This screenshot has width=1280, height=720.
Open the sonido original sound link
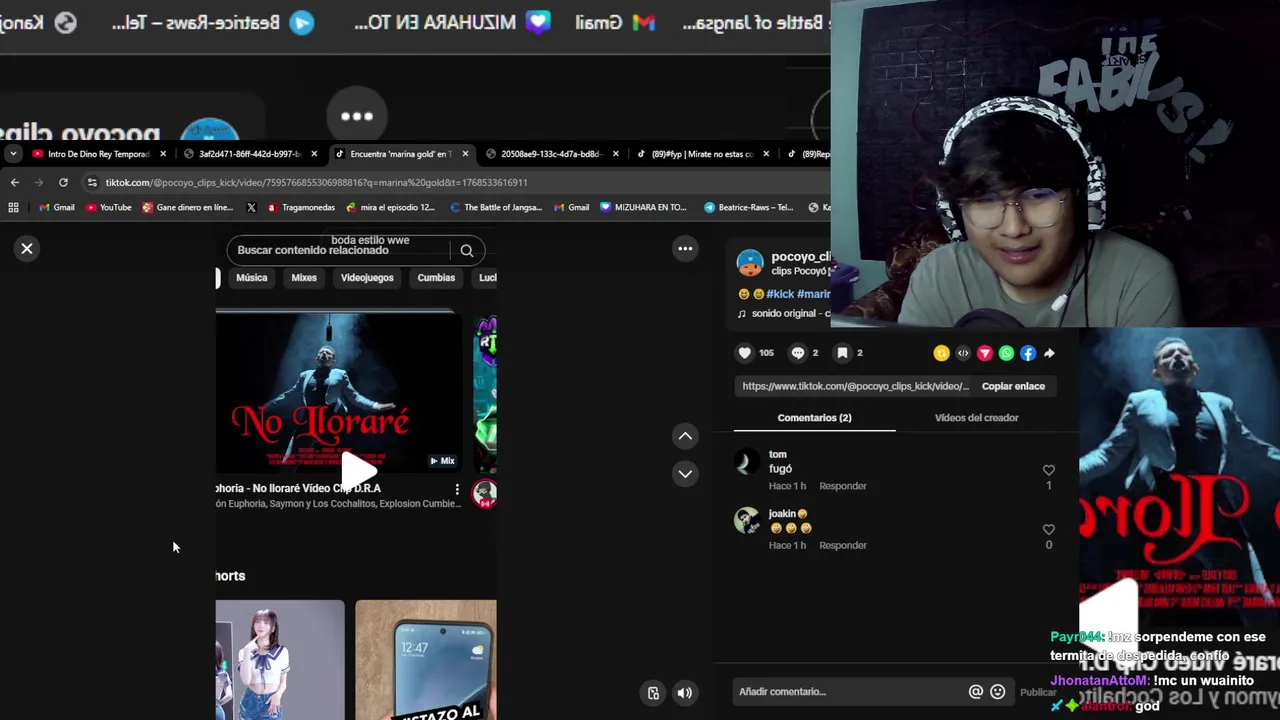784,313
